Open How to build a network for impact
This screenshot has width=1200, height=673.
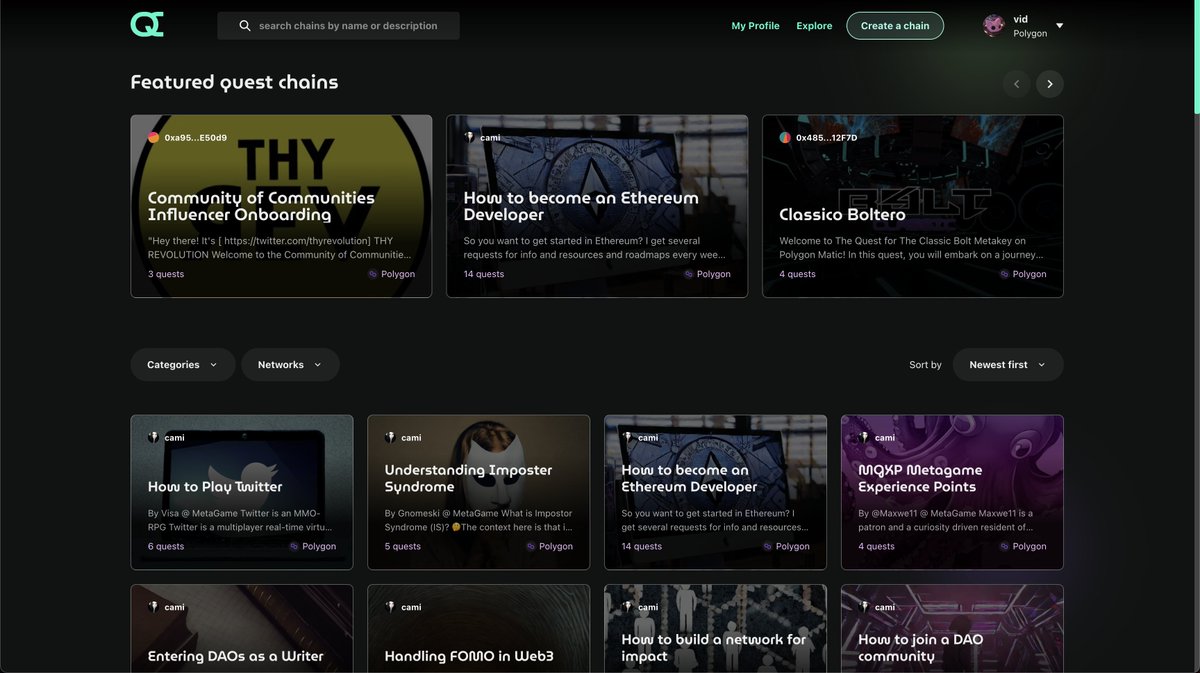click(715, 629)
